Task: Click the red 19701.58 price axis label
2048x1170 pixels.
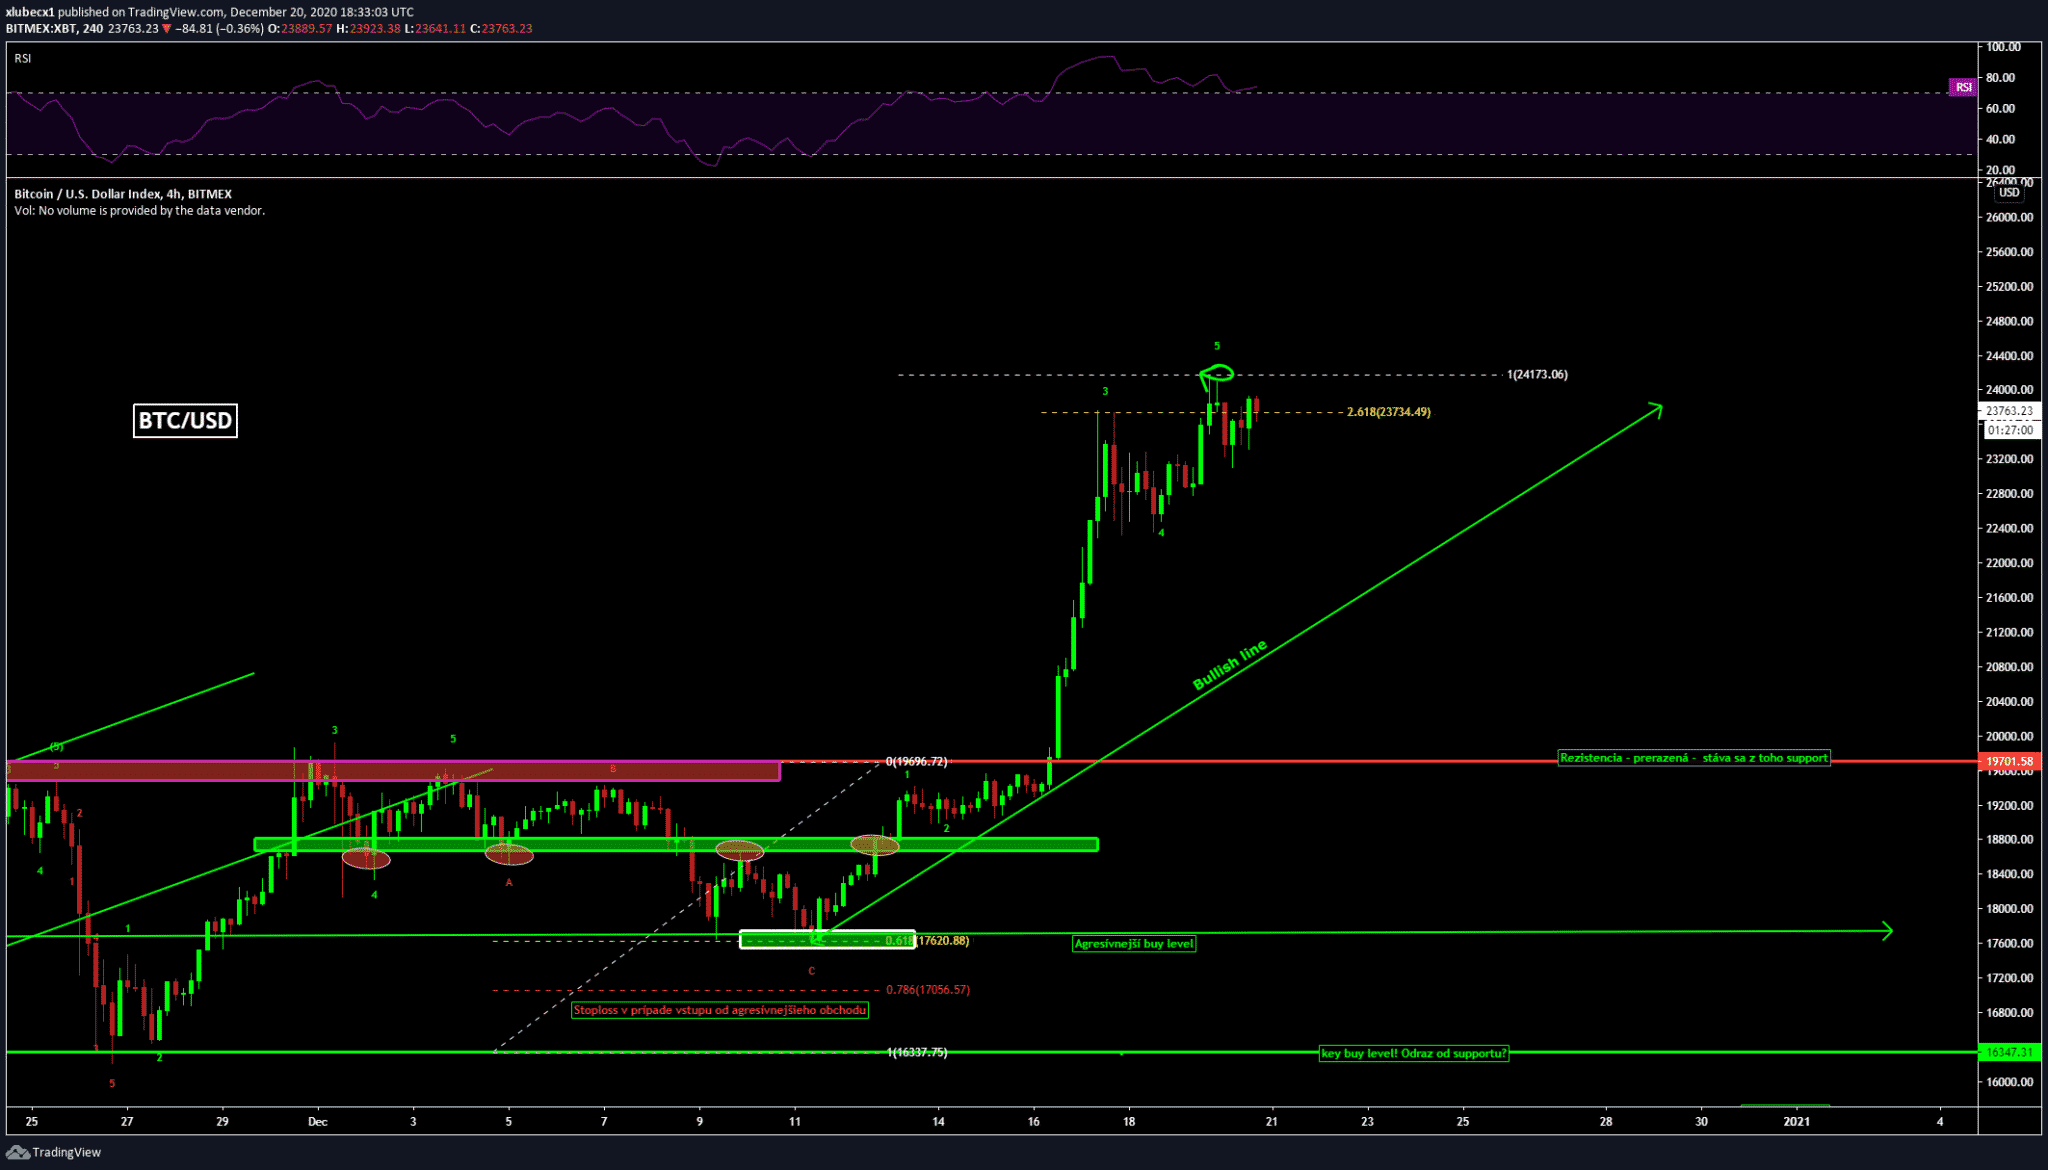Action: (2008, 761)
